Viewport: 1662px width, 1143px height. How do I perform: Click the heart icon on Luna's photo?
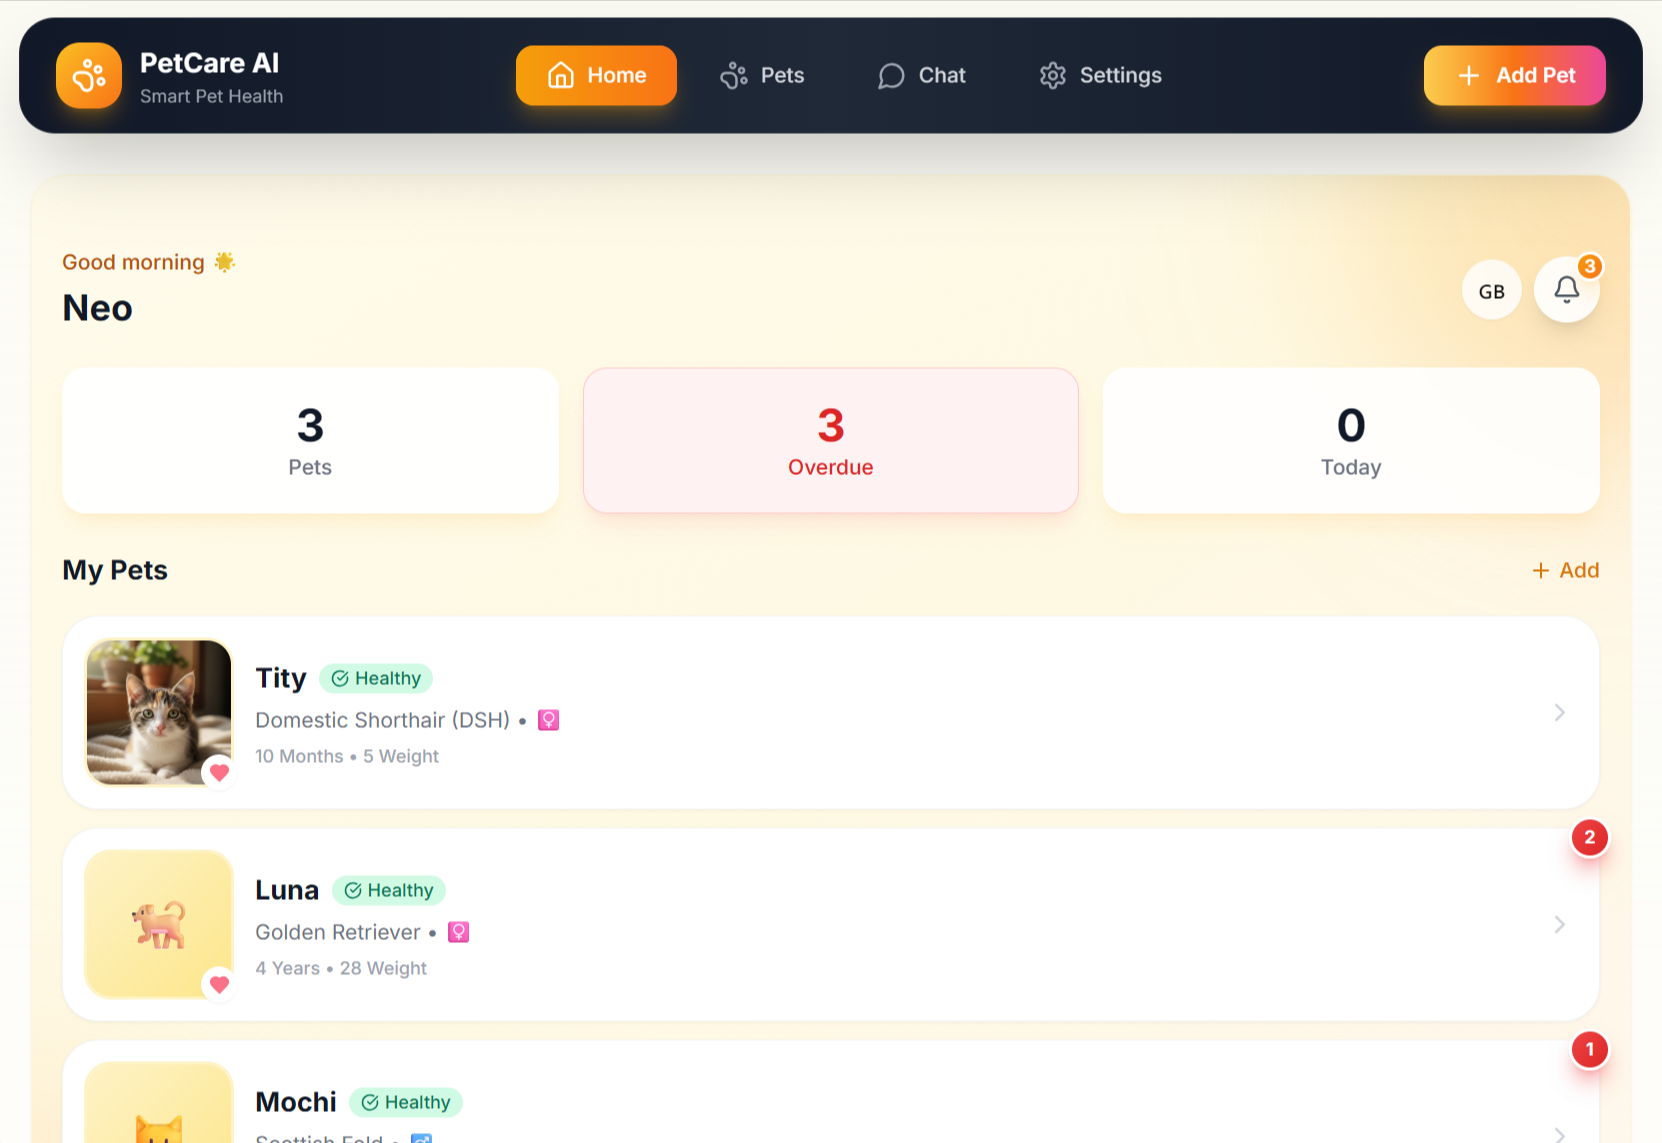219,984
